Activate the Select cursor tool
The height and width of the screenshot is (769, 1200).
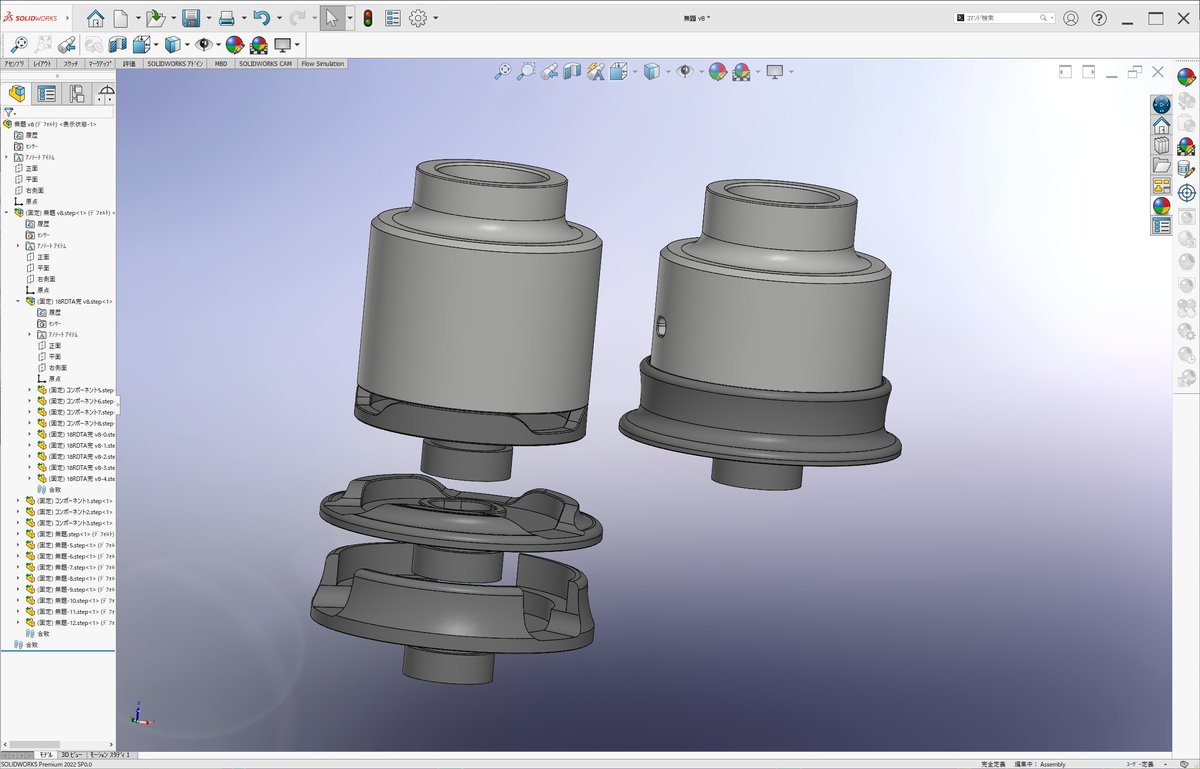(x=334, y=18)
